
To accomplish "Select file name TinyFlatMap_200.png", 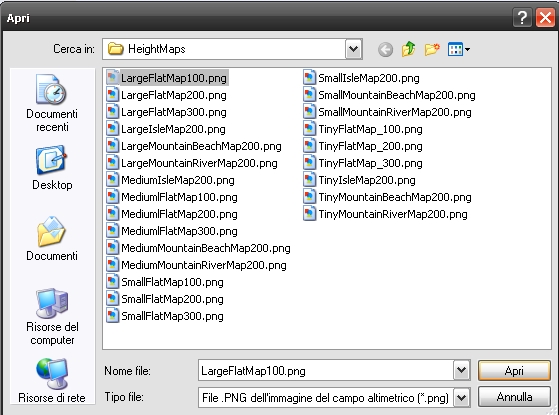I will pos(370,146).
